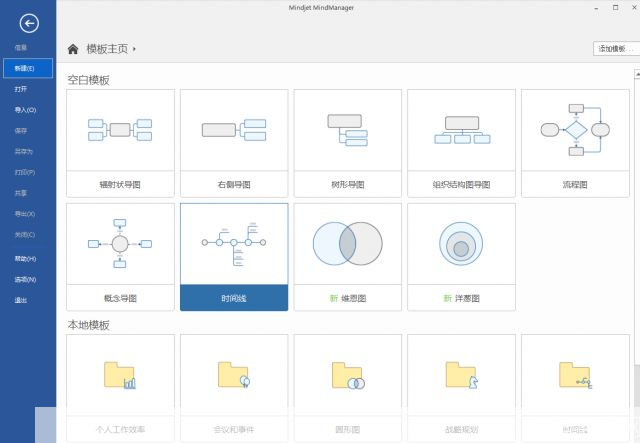Select 新建(E) in the sidebar

click(x=28, y=68)
